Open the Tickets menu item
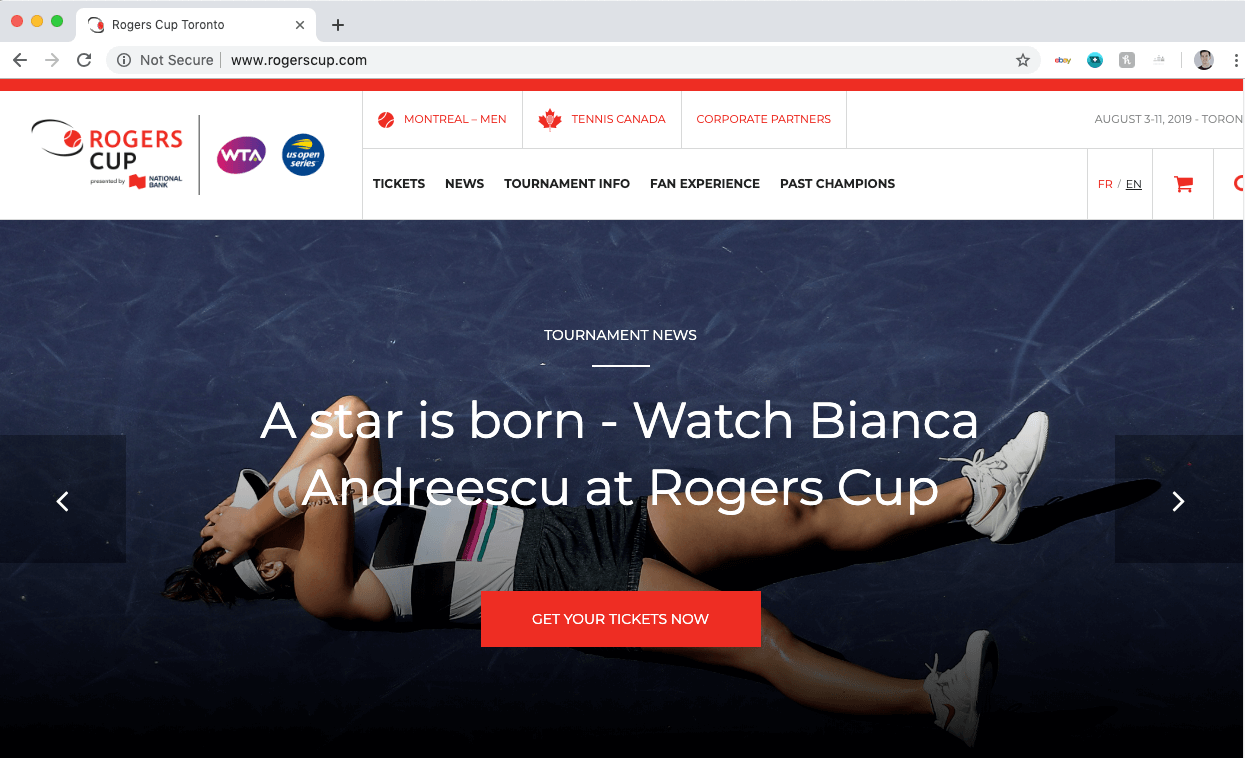 coord(399,184)
